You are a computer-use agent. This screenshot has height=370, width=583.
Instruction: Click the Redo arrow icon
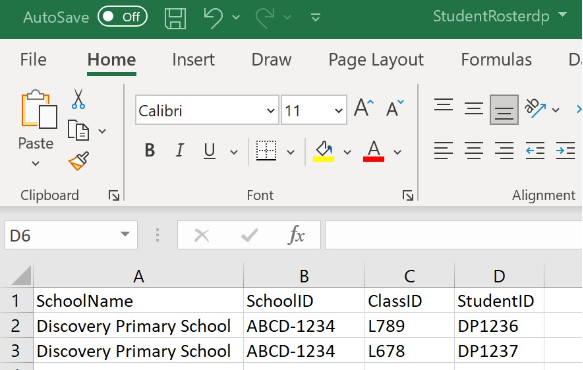[x=265, y=17]
